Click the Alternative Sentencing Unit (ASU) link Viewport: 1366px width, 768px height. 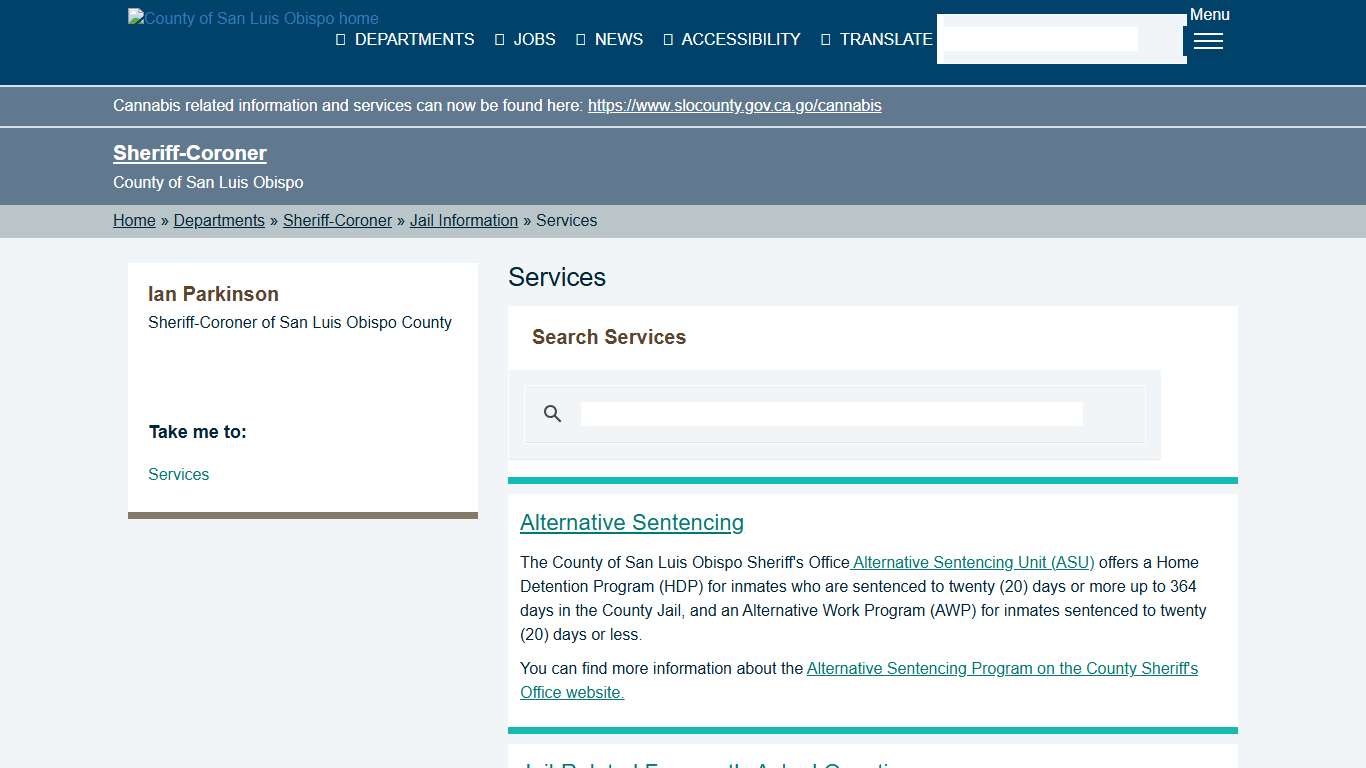[x=971, y=562]
